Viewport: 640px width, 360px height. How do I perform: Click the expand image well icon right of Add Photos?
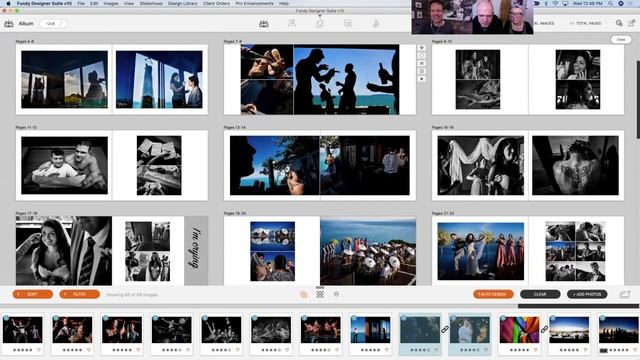point(625,294)
